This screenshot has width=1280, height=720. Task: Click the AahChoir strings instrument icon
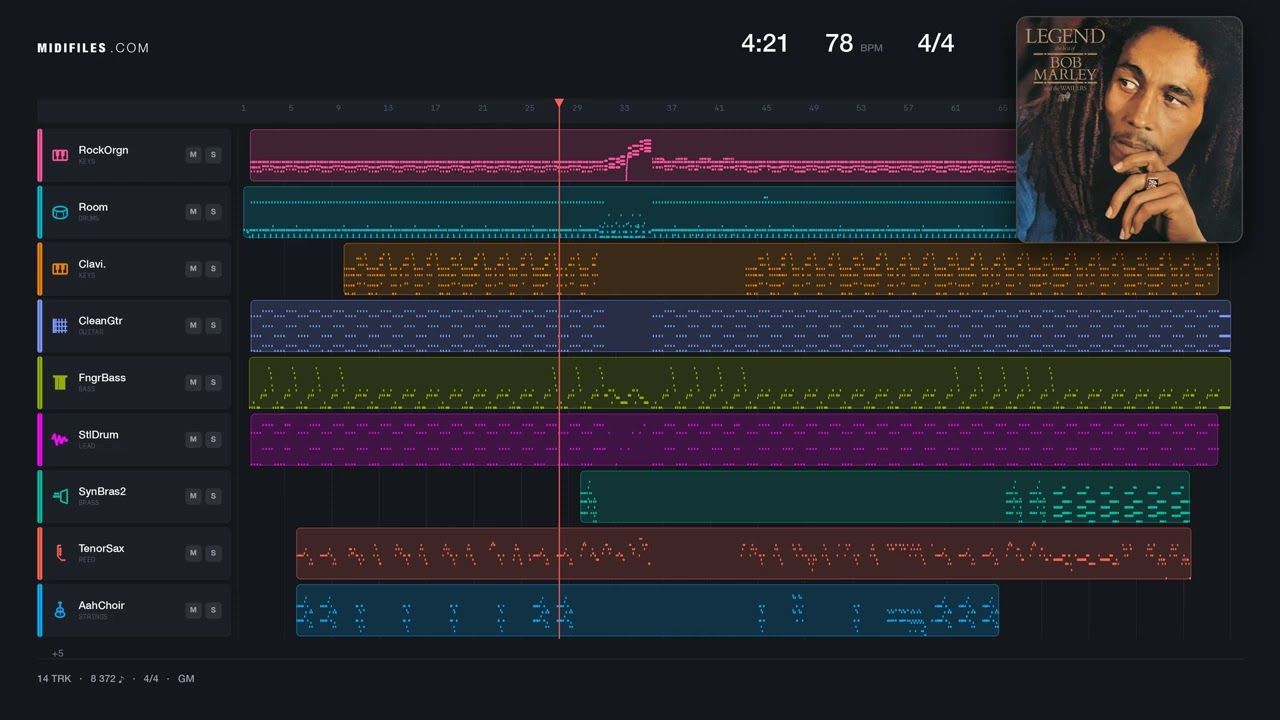60,610
